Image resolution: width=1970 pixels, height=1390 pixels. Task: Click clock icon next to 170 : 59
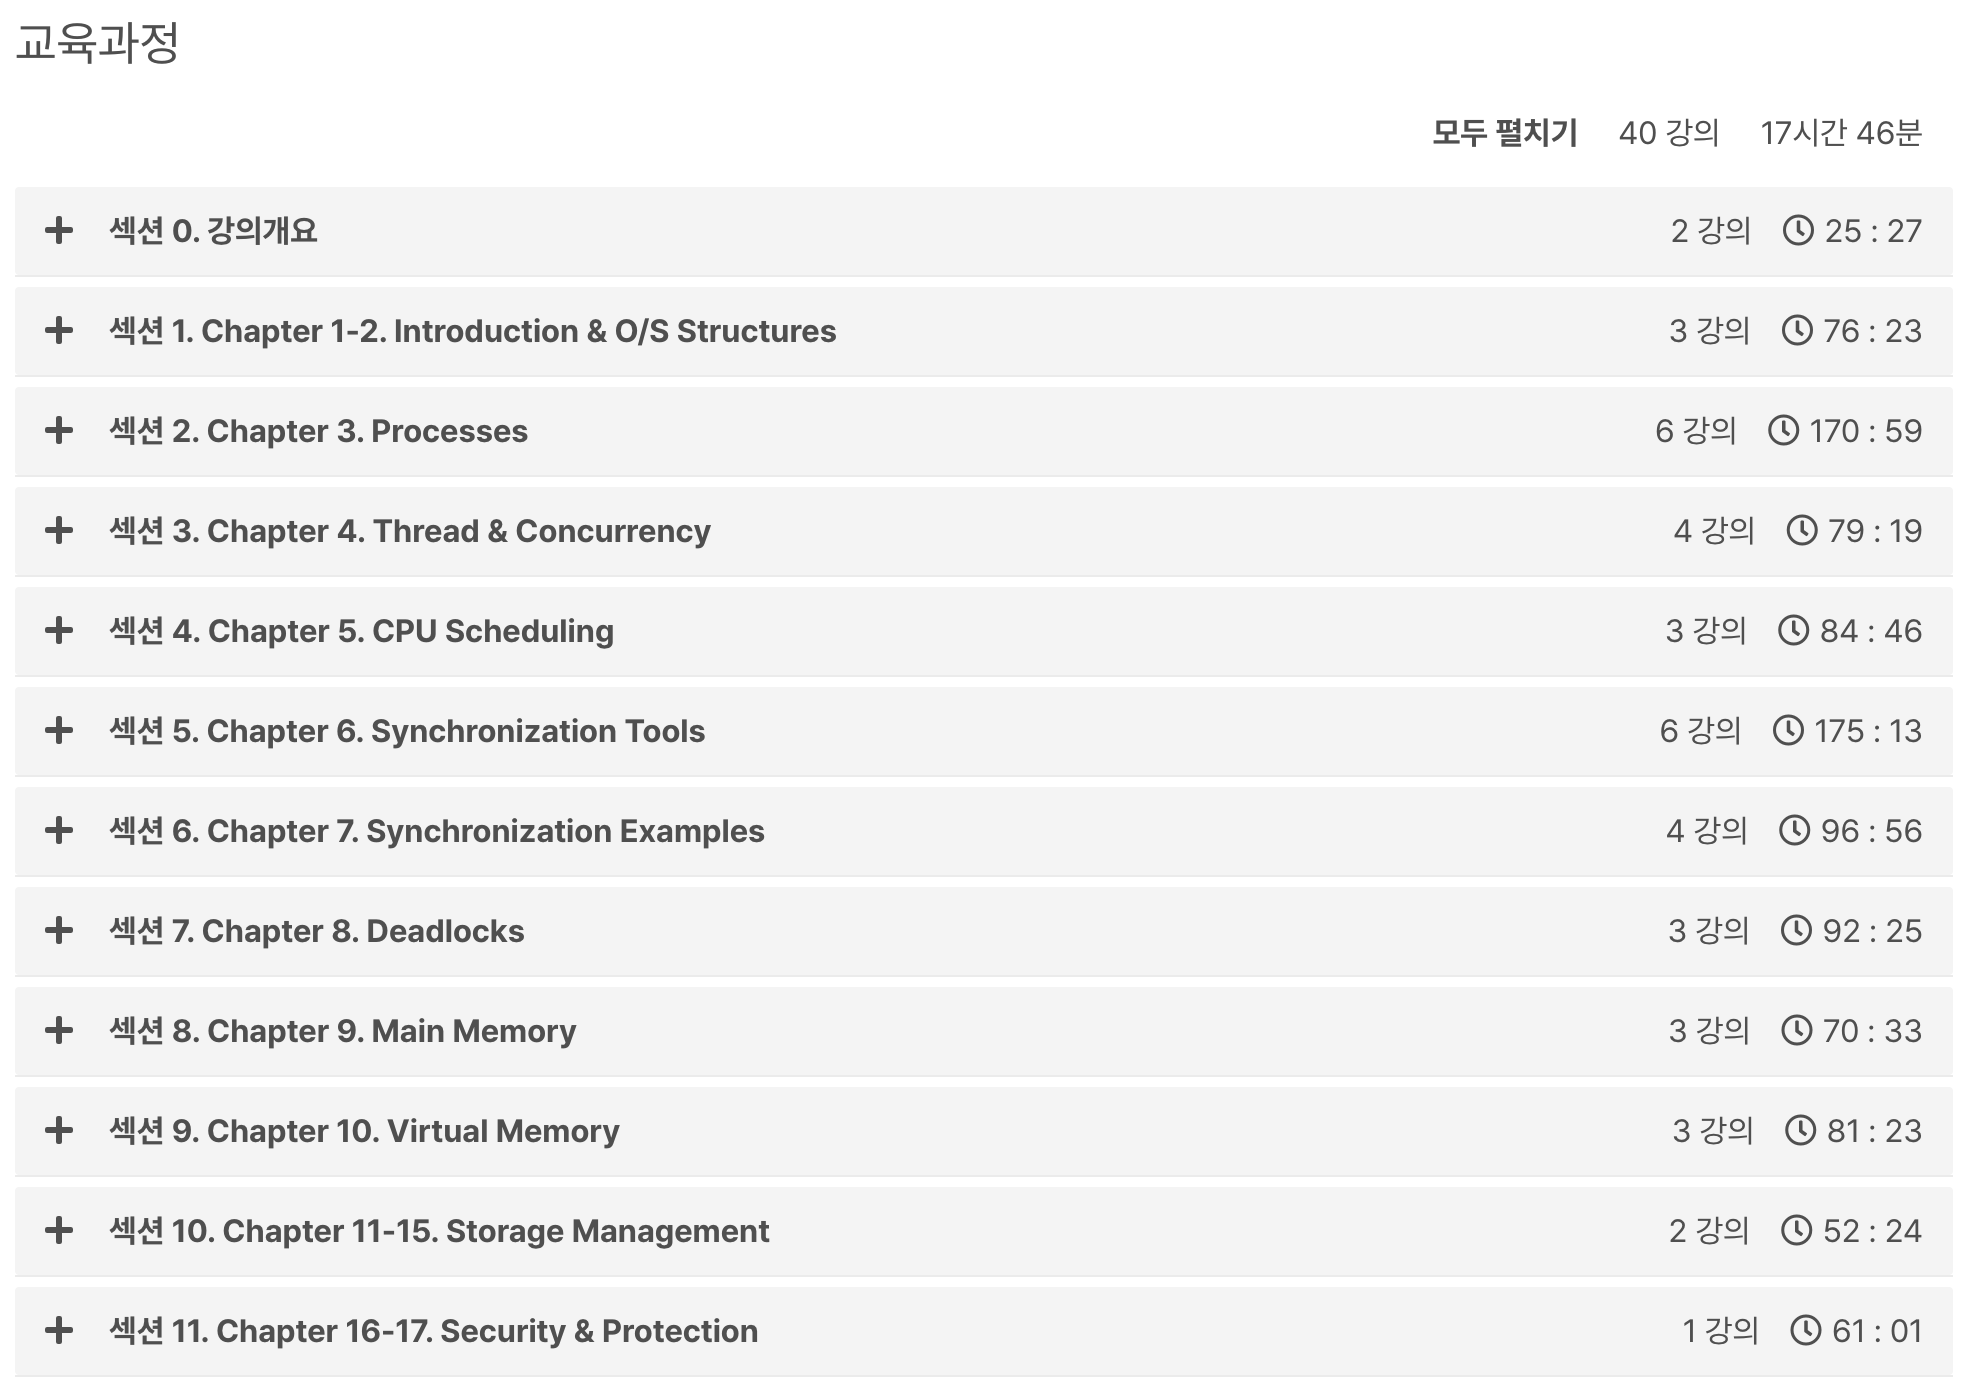[x=1783, y=431]
